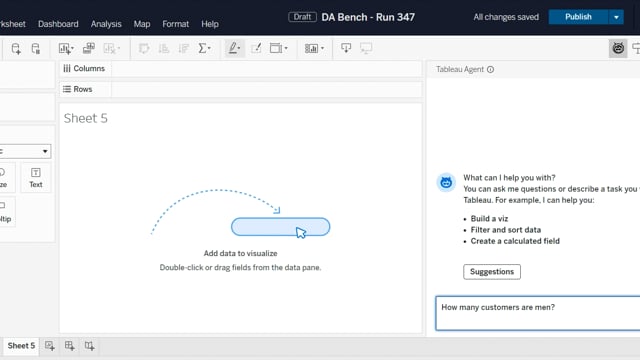This screenshot has height=360, width=640.
Task: Click the Suggestions button
Action: [x=492, y=272]
